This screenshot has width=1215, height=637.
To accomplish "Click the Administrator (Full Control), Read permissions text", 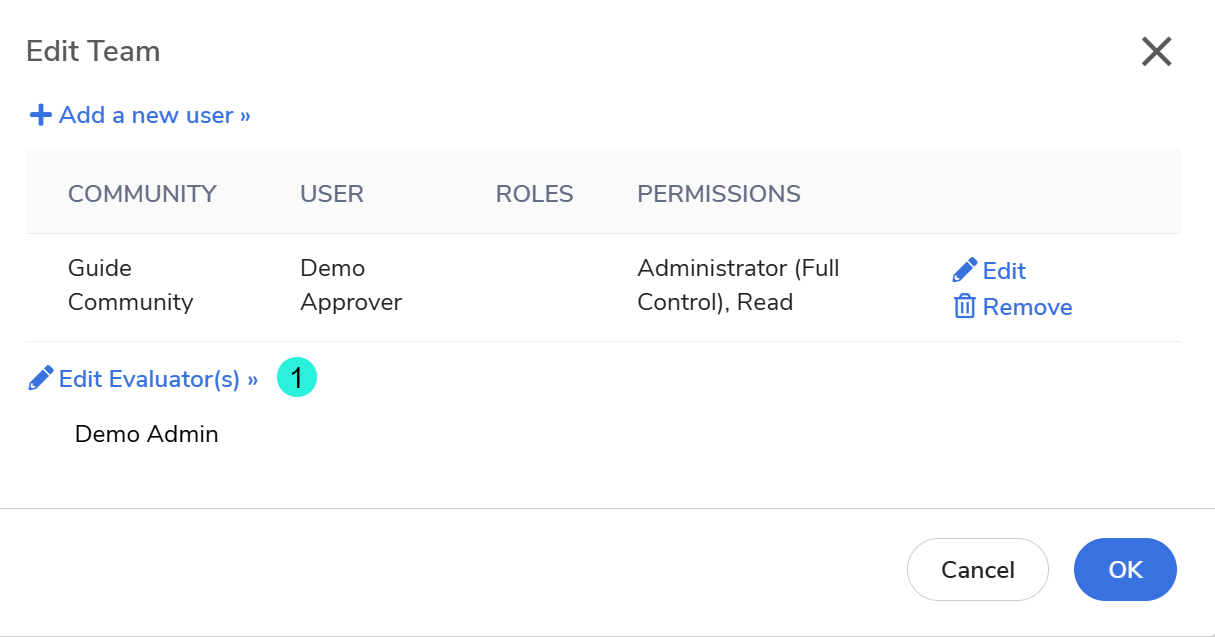I will [x=738, y=285].
